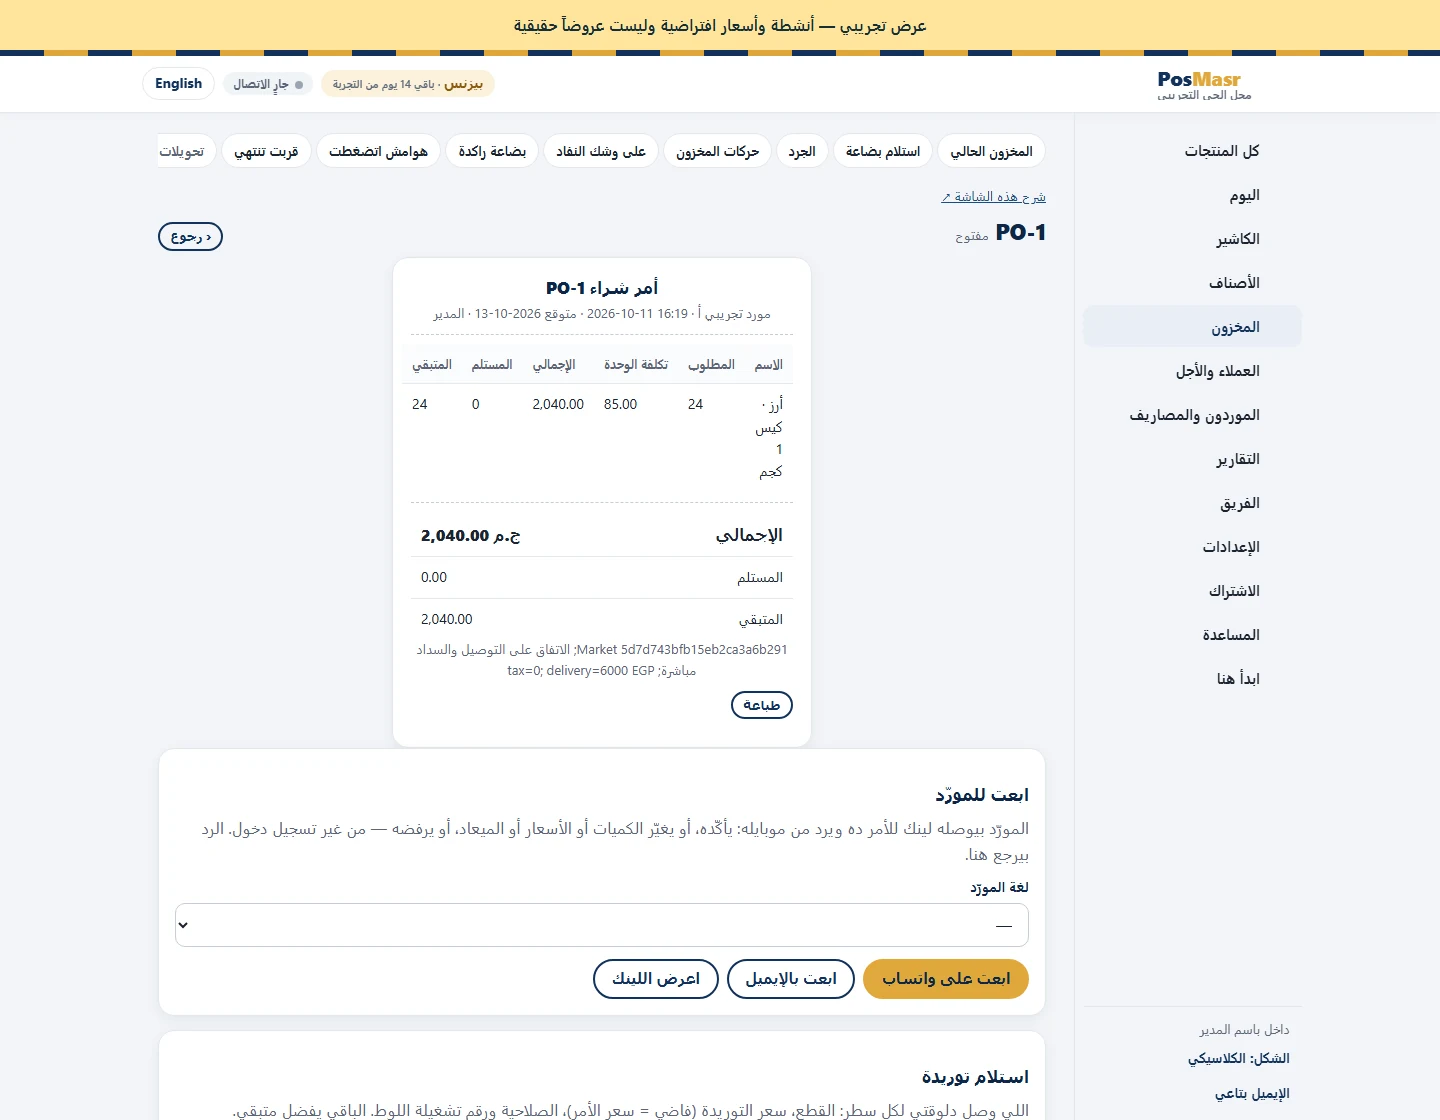Viewport: 1440px width, 1120px height.
Task: Click الشكل: الكلاسيكي theme link
Action: 1238,1058
